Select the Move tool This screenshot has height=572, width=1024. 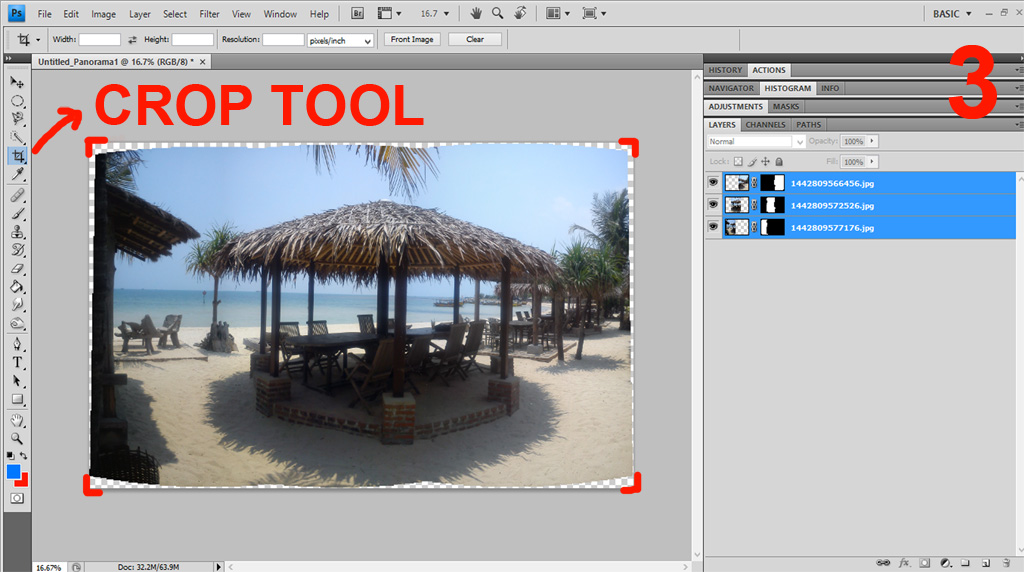click(17, 82)
